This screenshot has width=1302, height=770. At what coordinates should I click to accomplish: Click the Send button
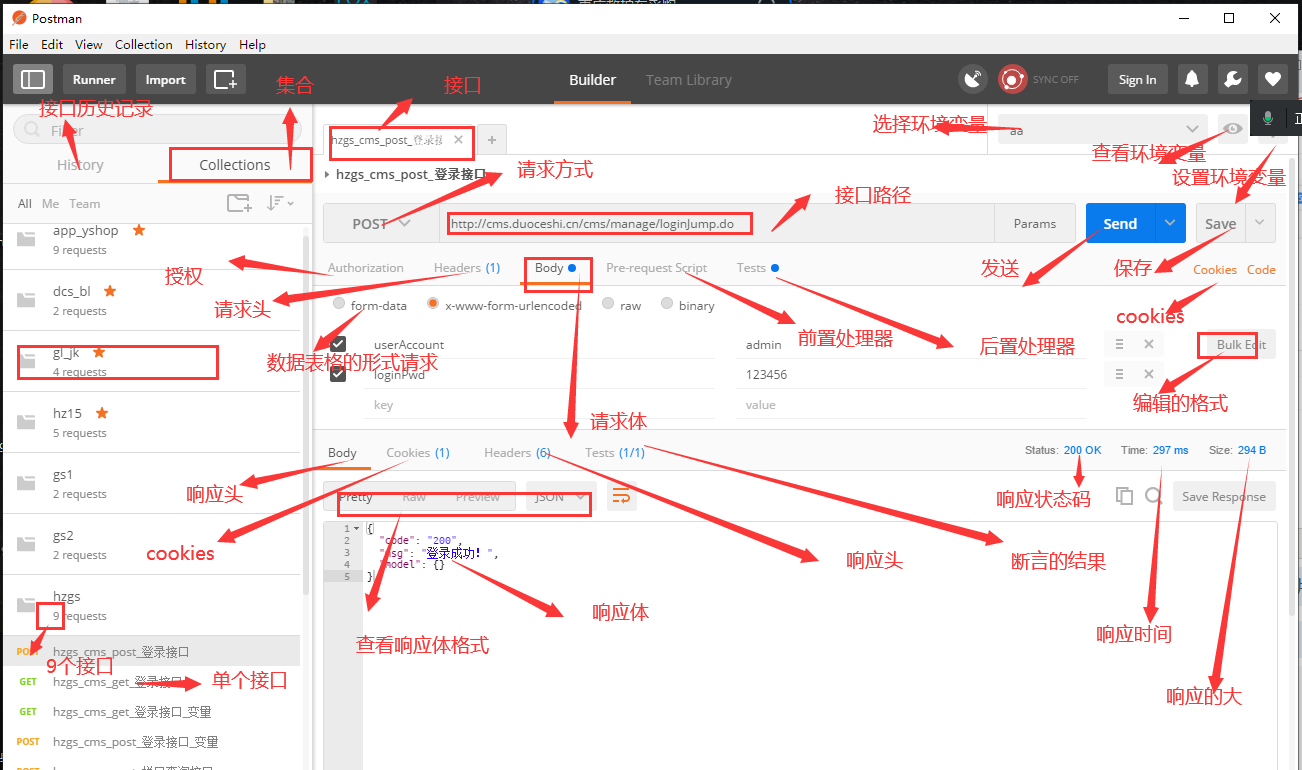1121,224
